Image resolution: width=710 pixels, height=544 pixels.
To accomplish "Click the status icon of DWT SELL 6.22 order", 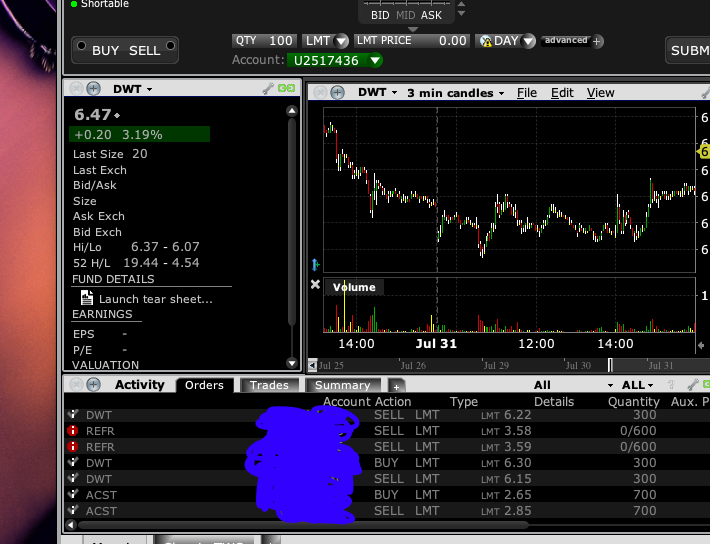I will click(x=73, y=414).
